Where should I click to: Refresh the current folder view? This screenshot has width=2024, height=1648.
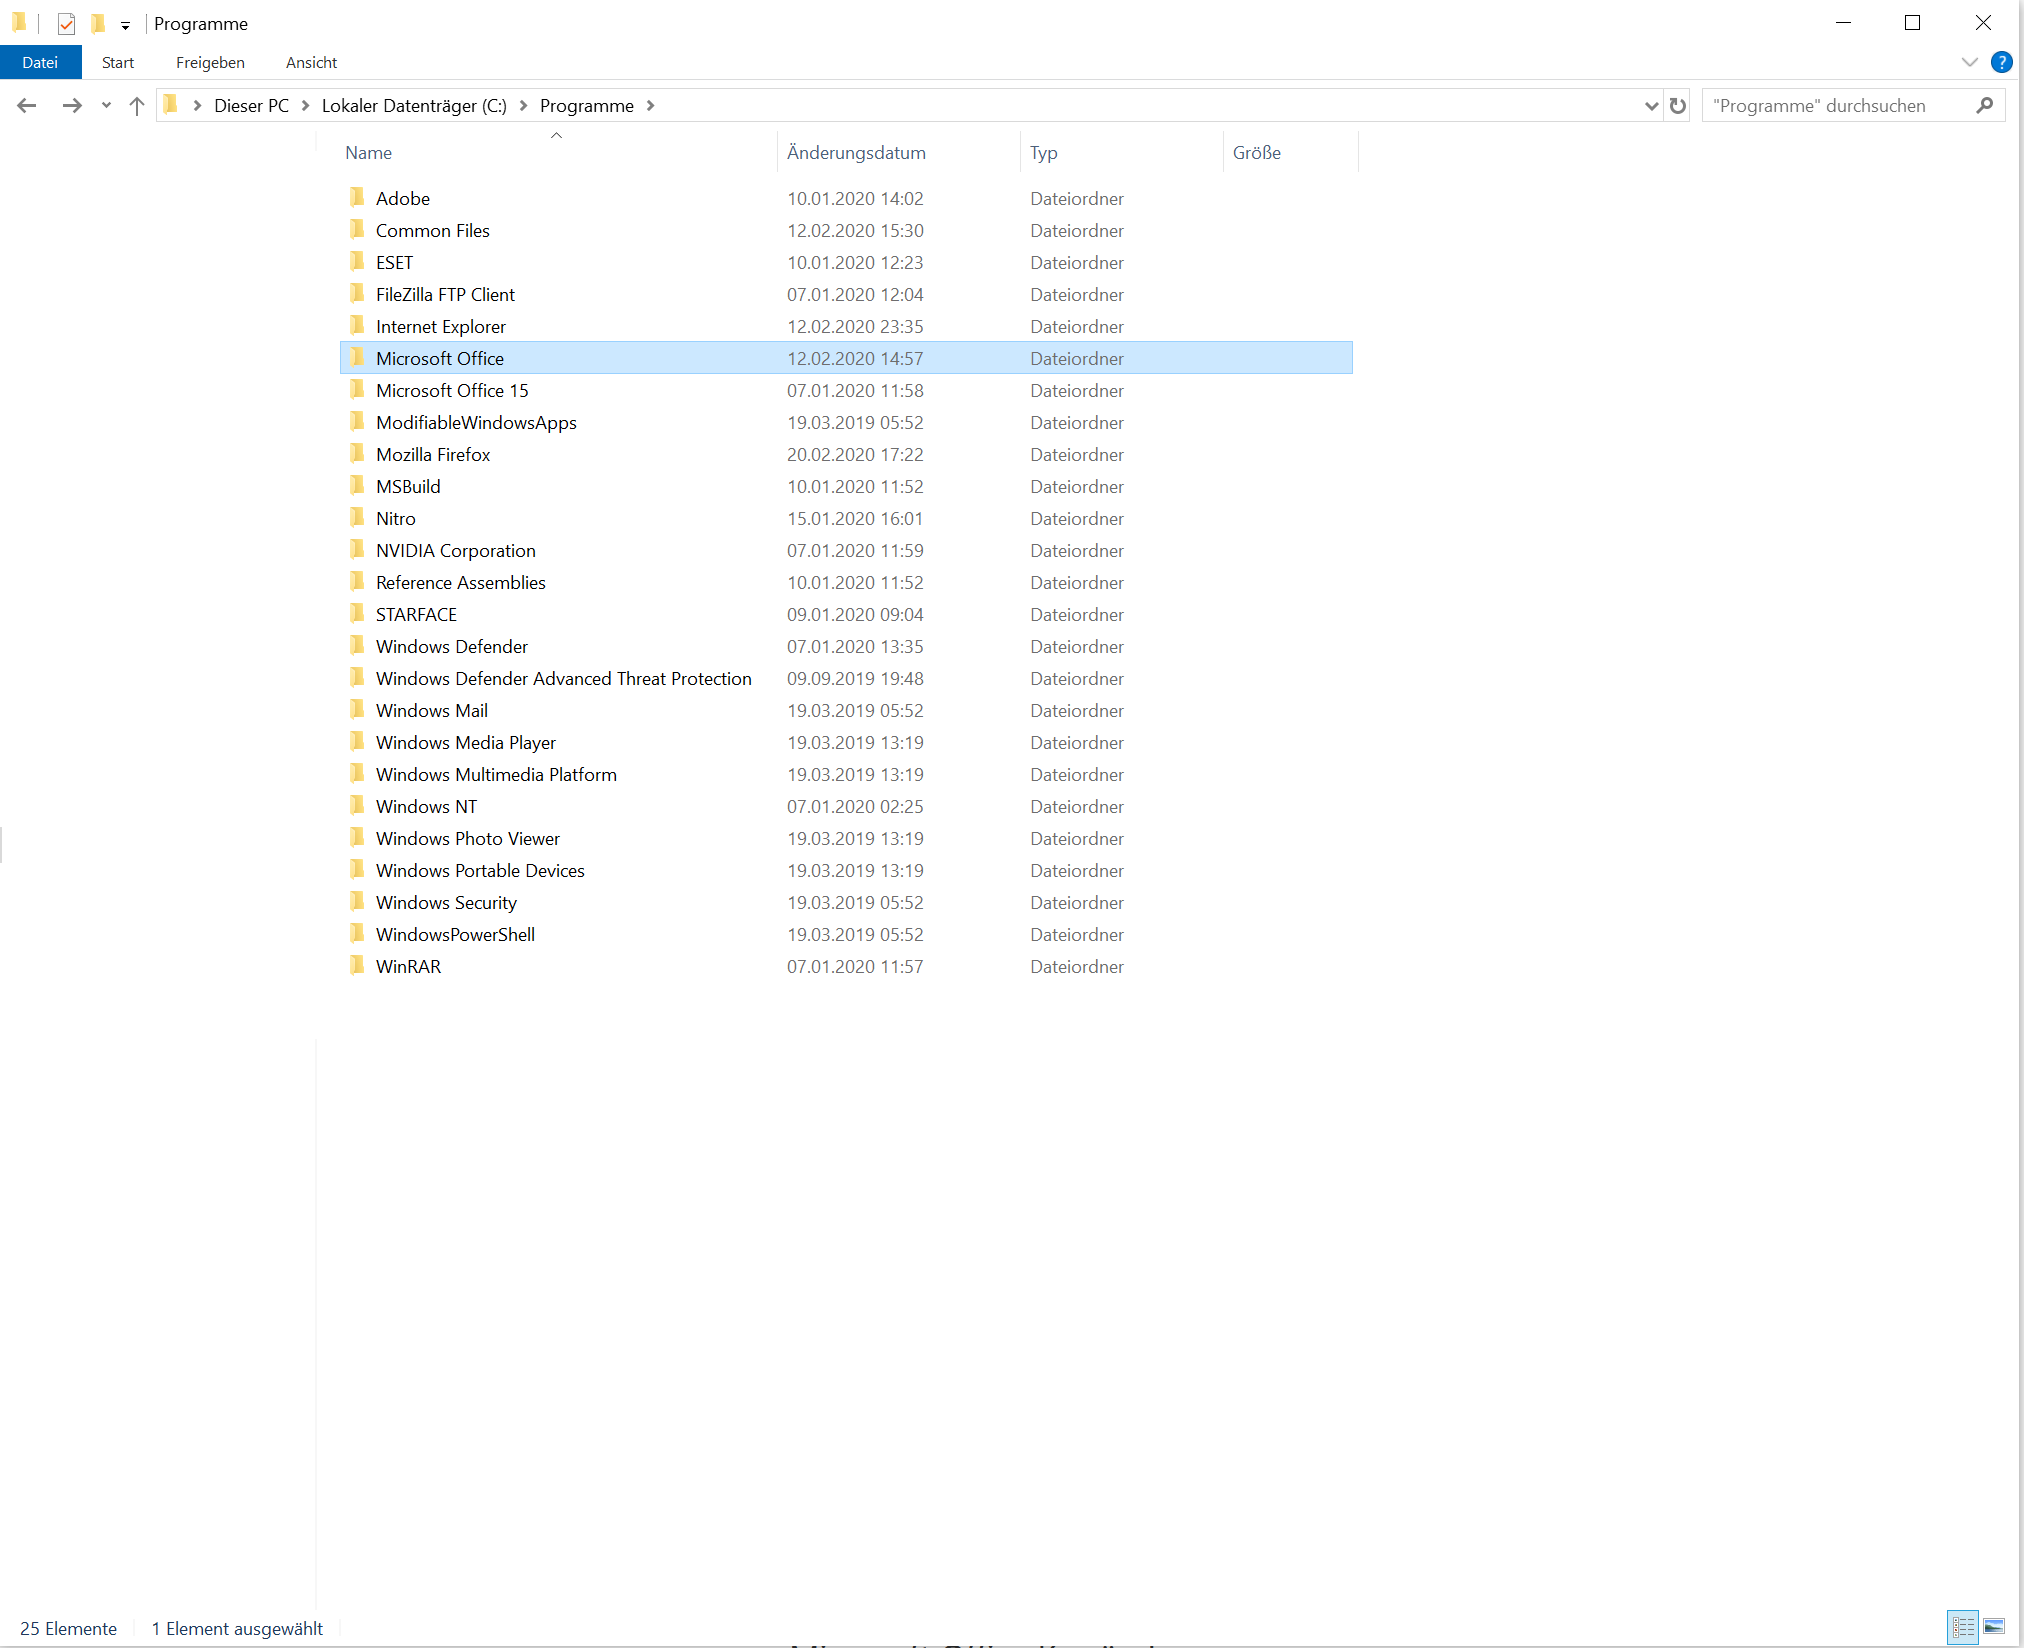coord(1677,105)
